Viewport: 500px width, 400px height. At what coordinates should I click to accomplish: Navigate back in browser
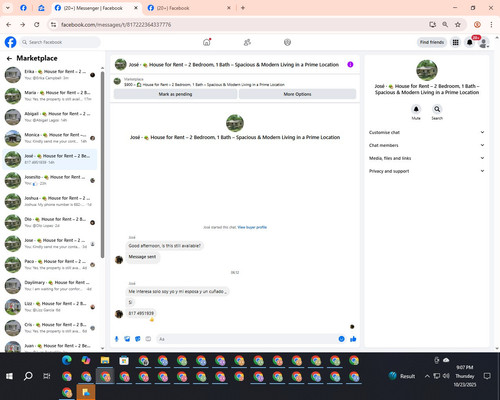click(x=9, y=25)
